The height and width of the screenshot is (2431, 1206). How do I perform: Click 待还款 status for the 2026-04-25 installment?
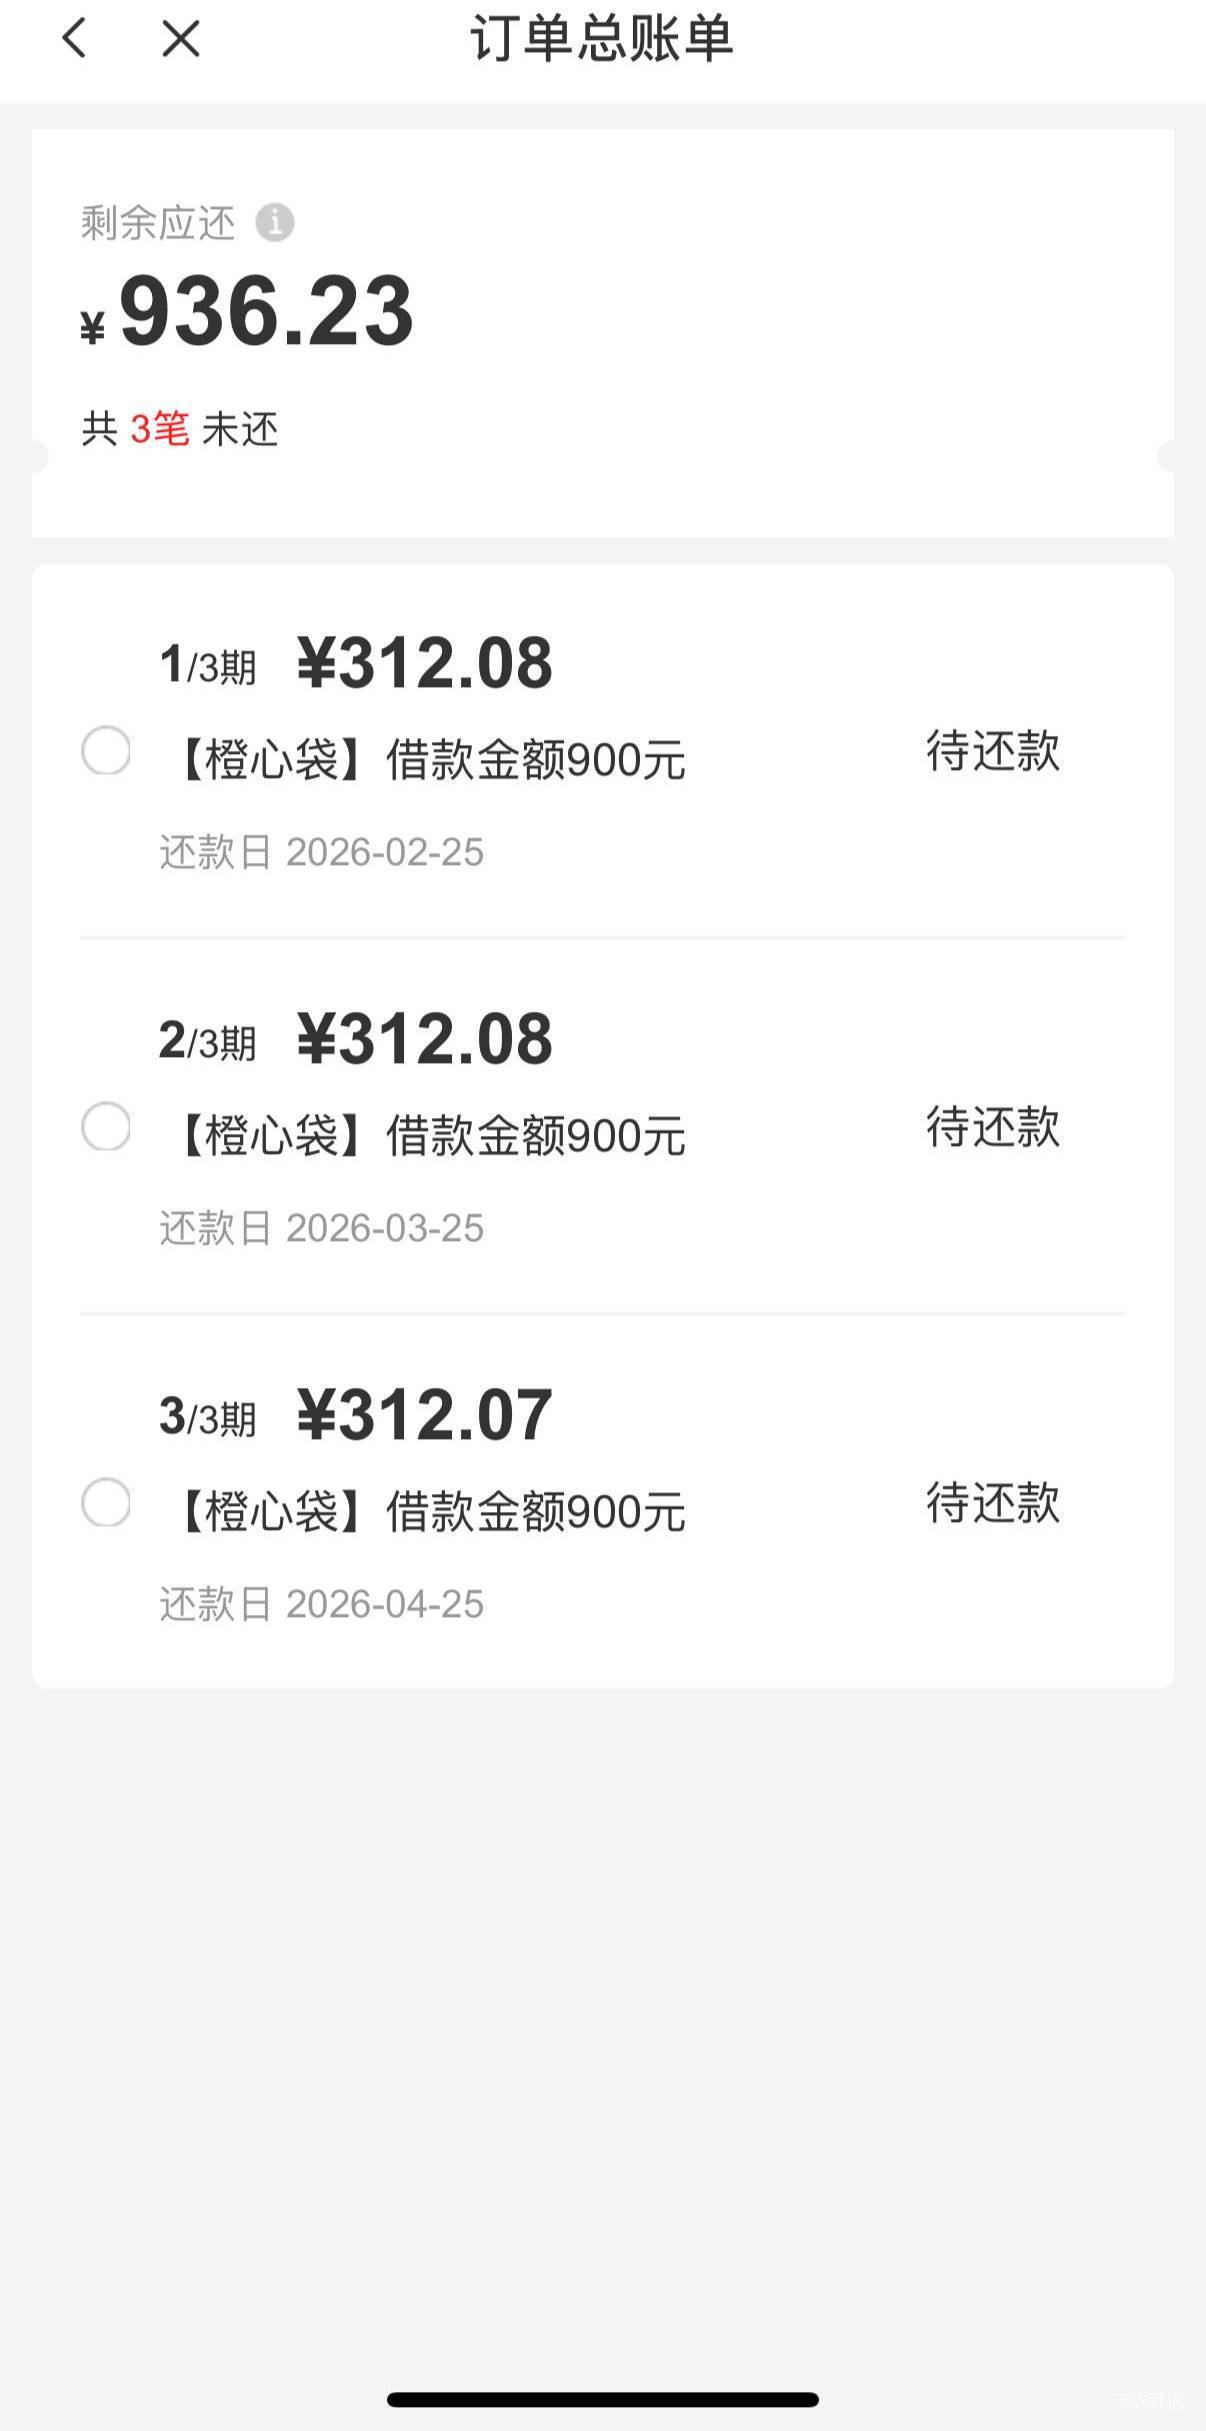(992, 1503)
